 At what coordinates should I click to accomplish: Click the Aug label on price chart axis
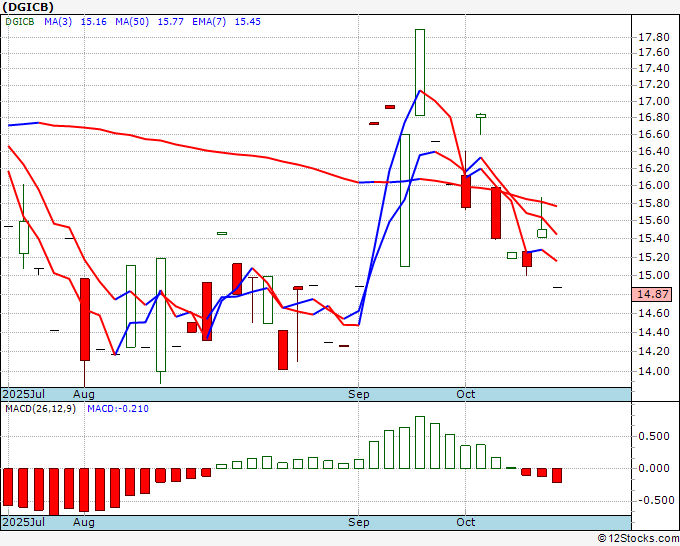pyautogui.click(x=83, y=394)
